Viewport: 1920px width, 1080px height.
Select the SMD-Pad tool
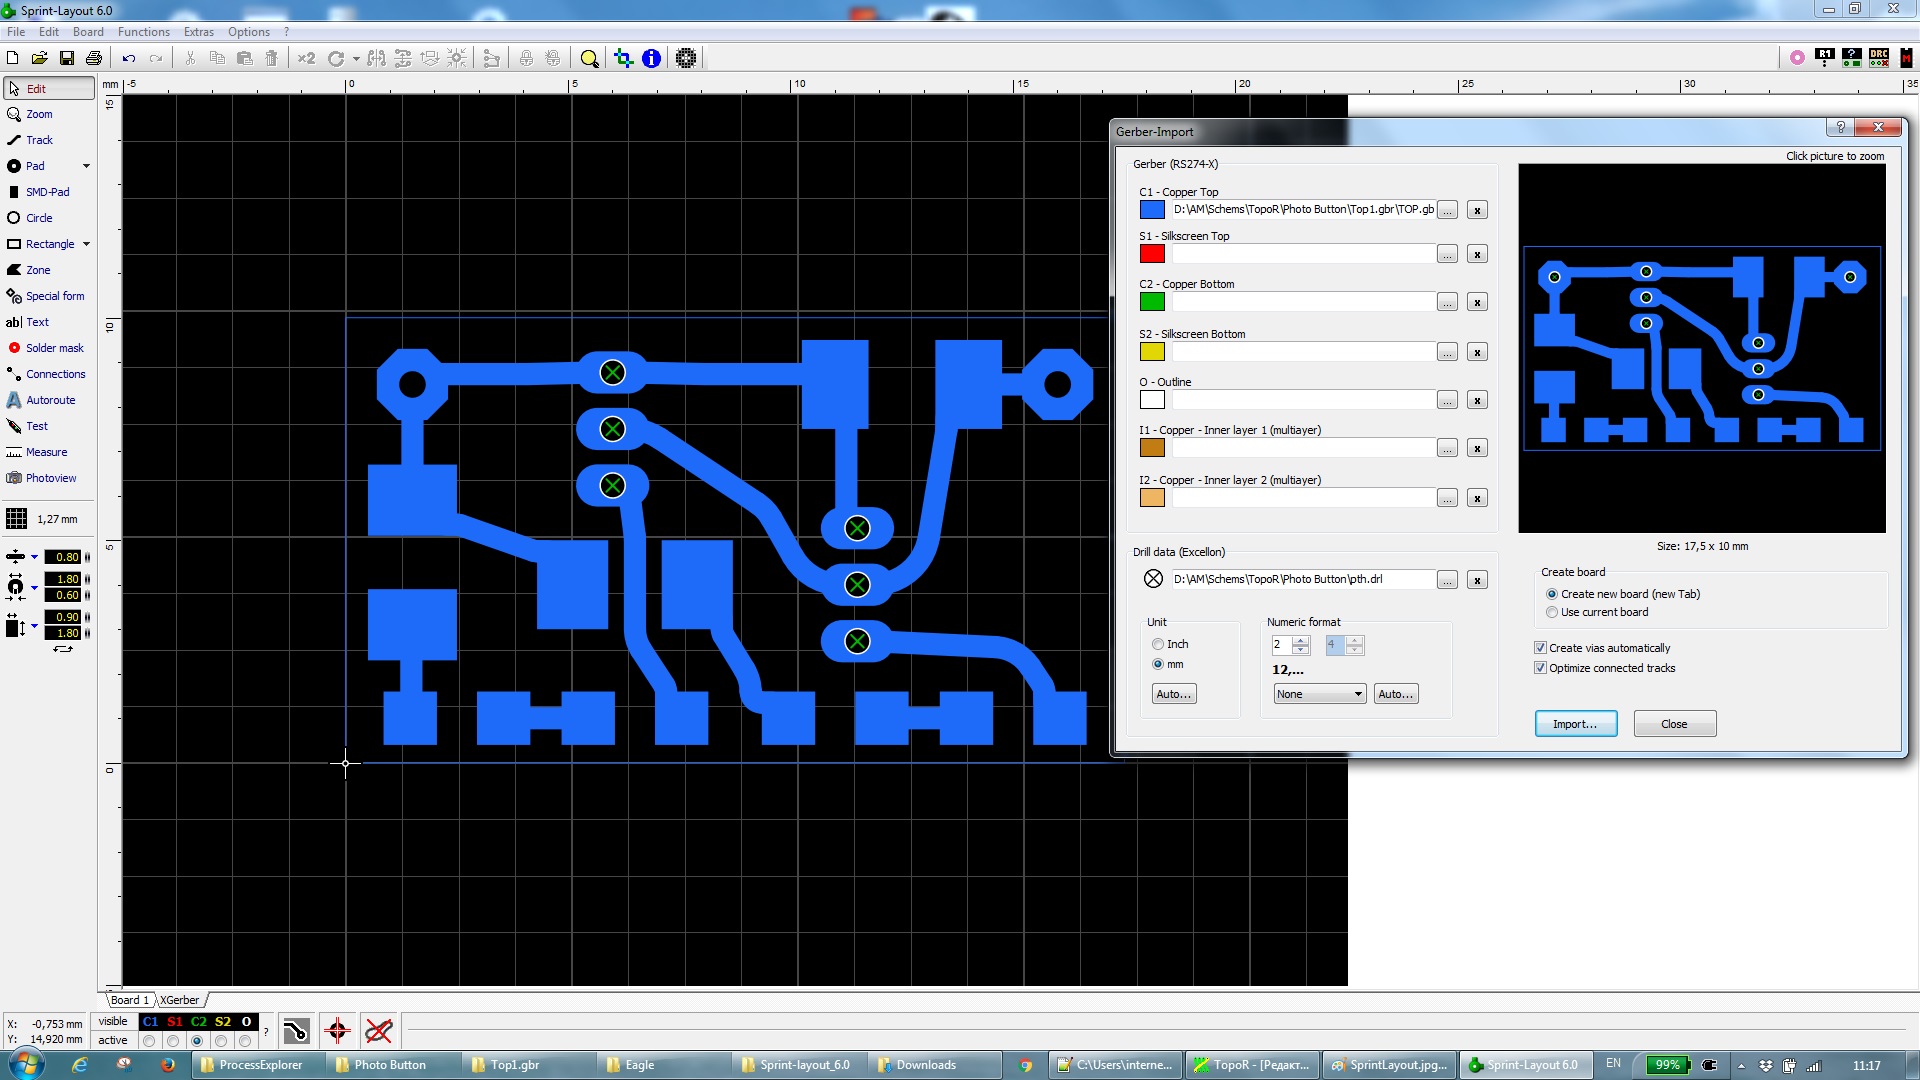pyautogui.click(x=47, y=192)
